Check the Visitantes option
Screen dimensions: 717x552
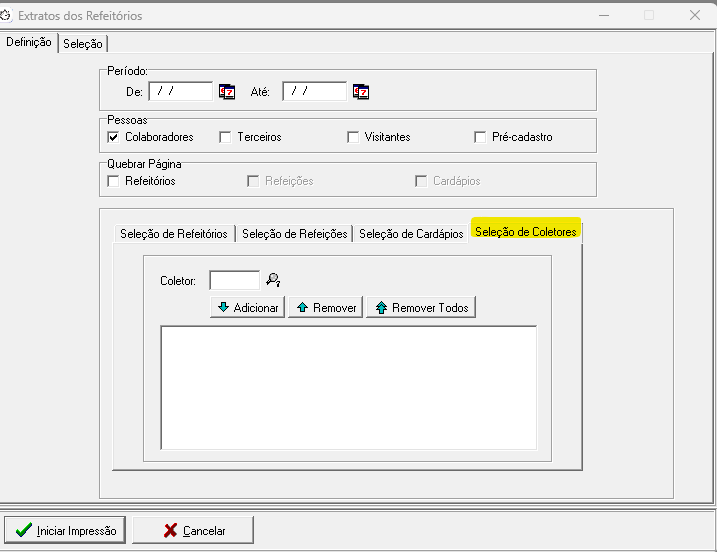353,137
